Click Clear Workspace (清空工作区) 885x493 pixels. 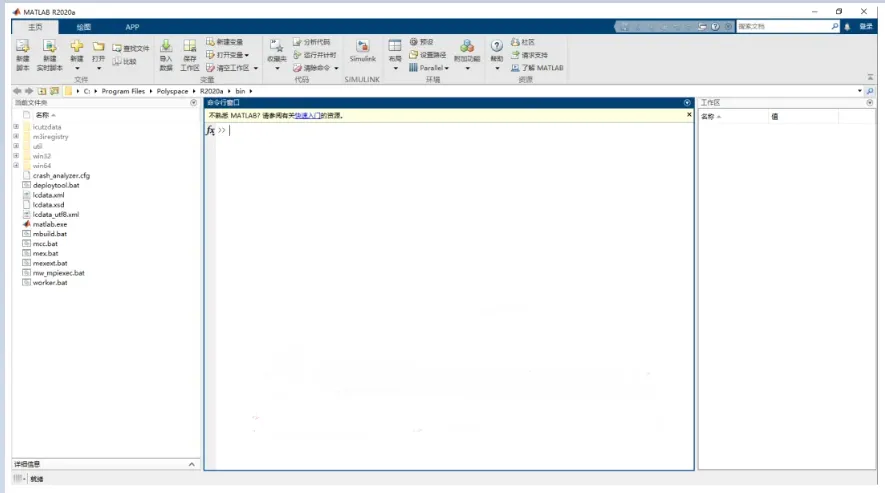(227, 68)
